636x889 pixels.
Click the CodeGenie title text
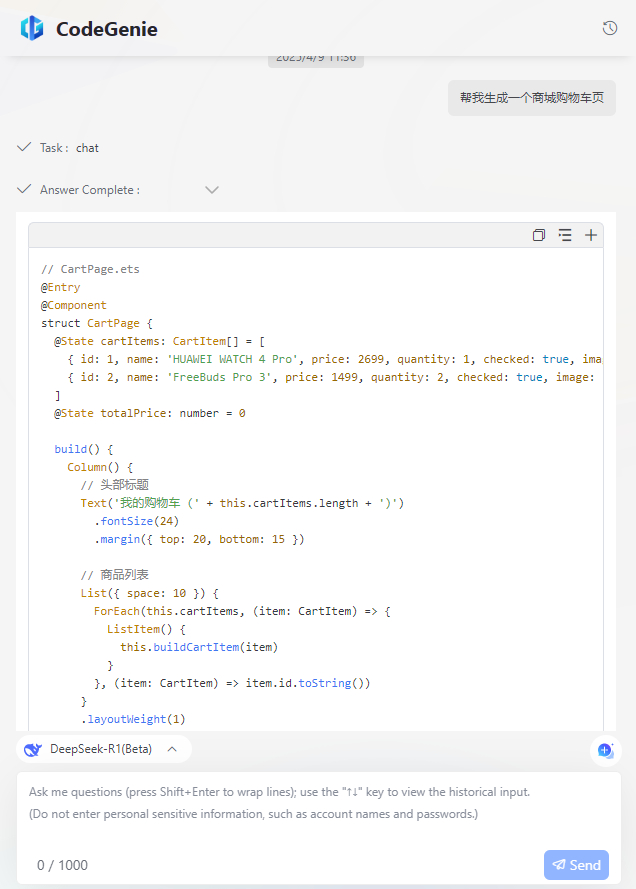[107, 29]
